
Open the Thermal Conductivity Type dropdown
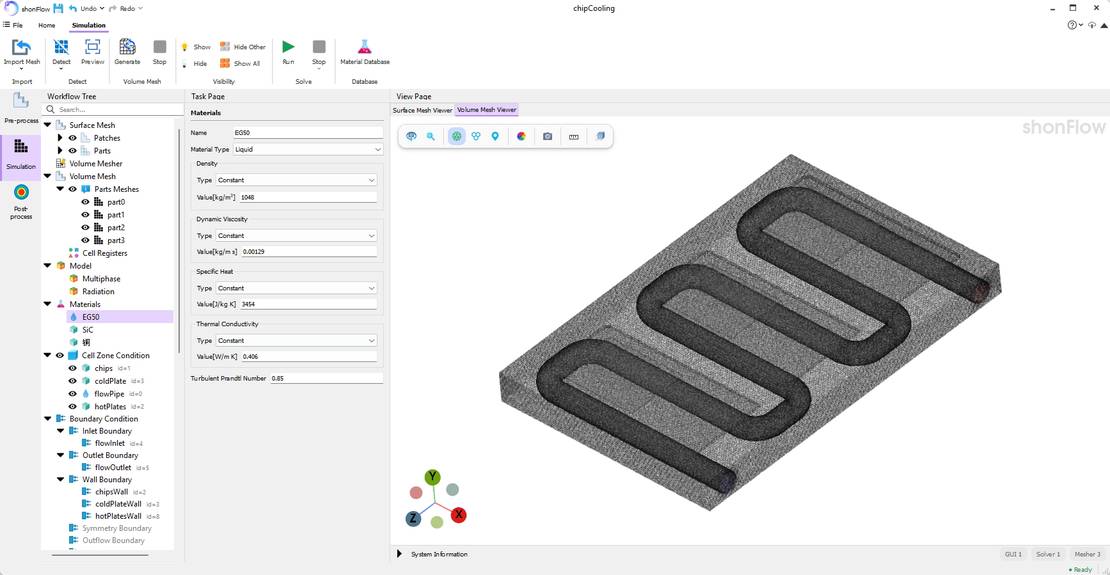(x=296, y=341)
